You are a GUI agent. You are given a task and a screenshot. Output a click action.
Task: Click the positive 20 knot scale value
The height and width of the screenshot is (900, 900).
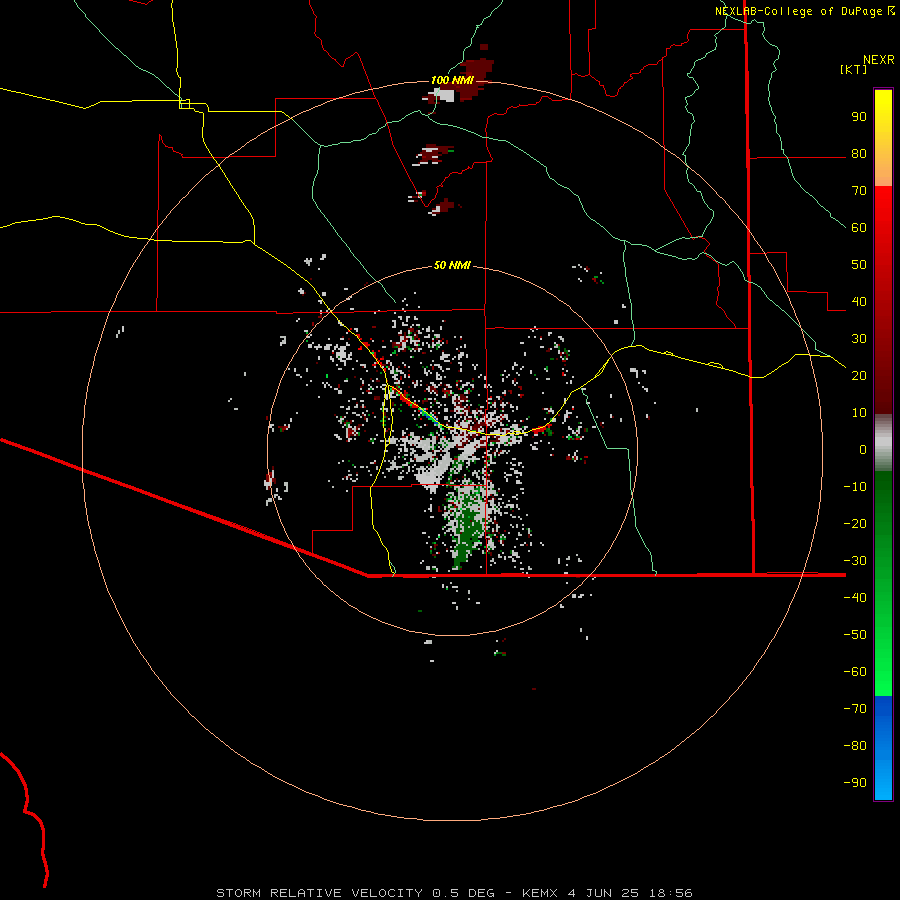click(859, 375)
